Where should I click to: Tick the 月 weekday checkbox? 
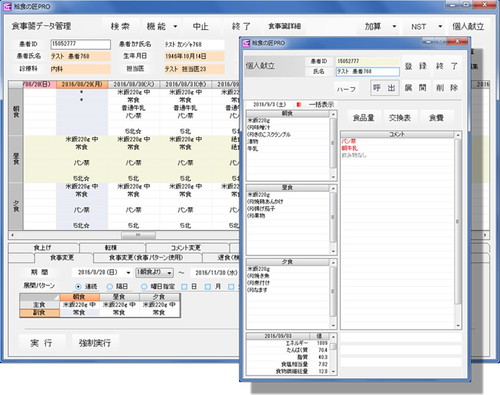pos(208,286)
